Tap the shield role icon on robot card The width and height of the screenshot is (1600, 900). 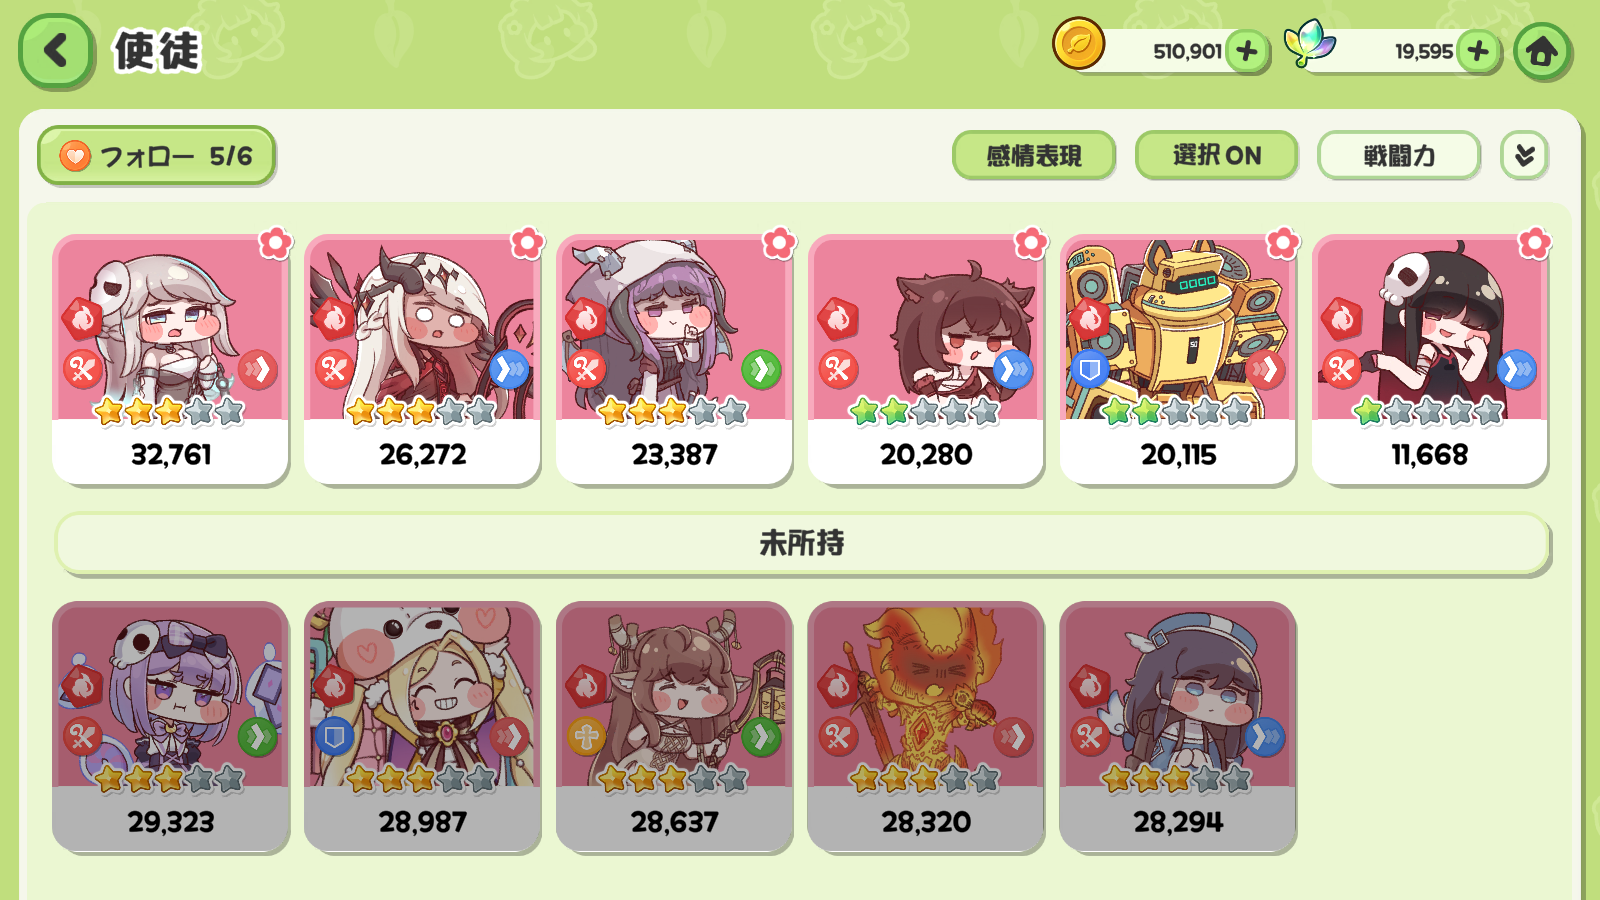(1090, 370)
